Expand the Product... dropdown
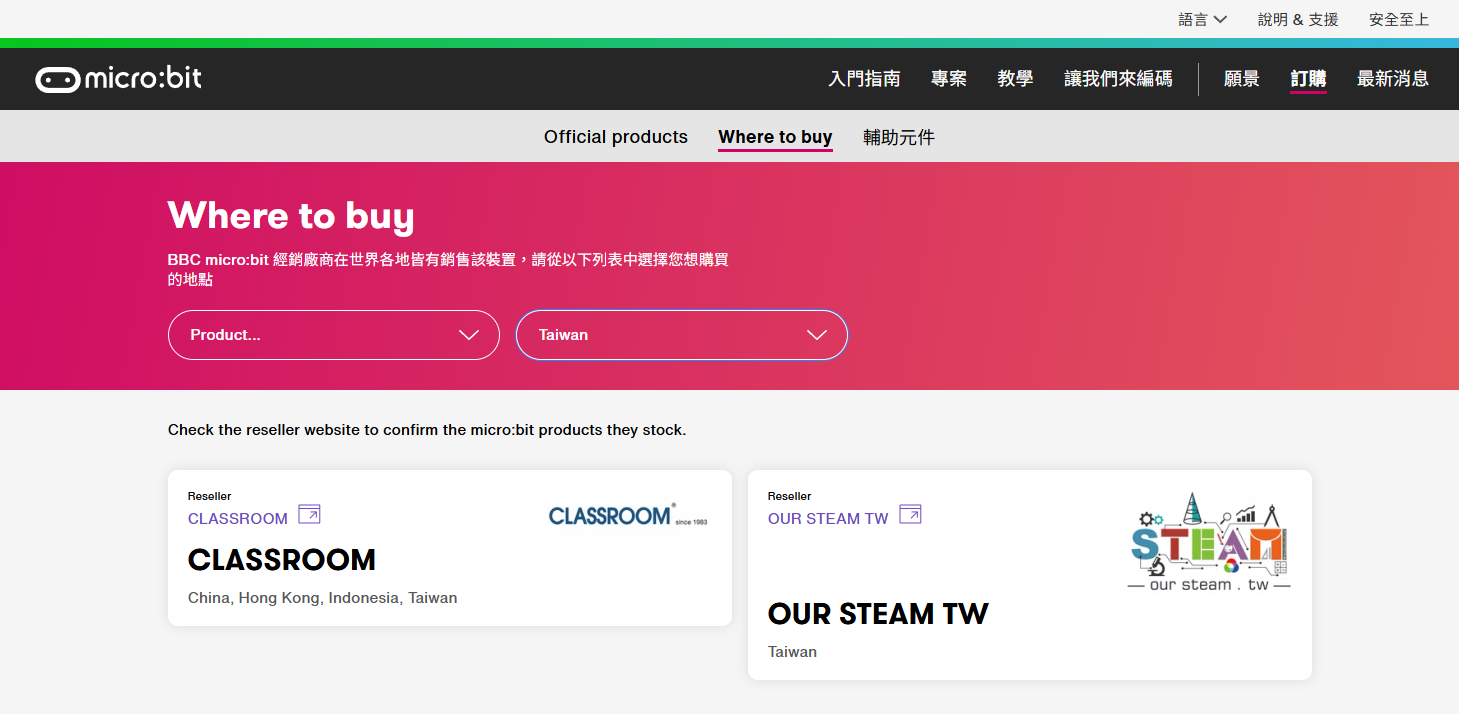 334,335
